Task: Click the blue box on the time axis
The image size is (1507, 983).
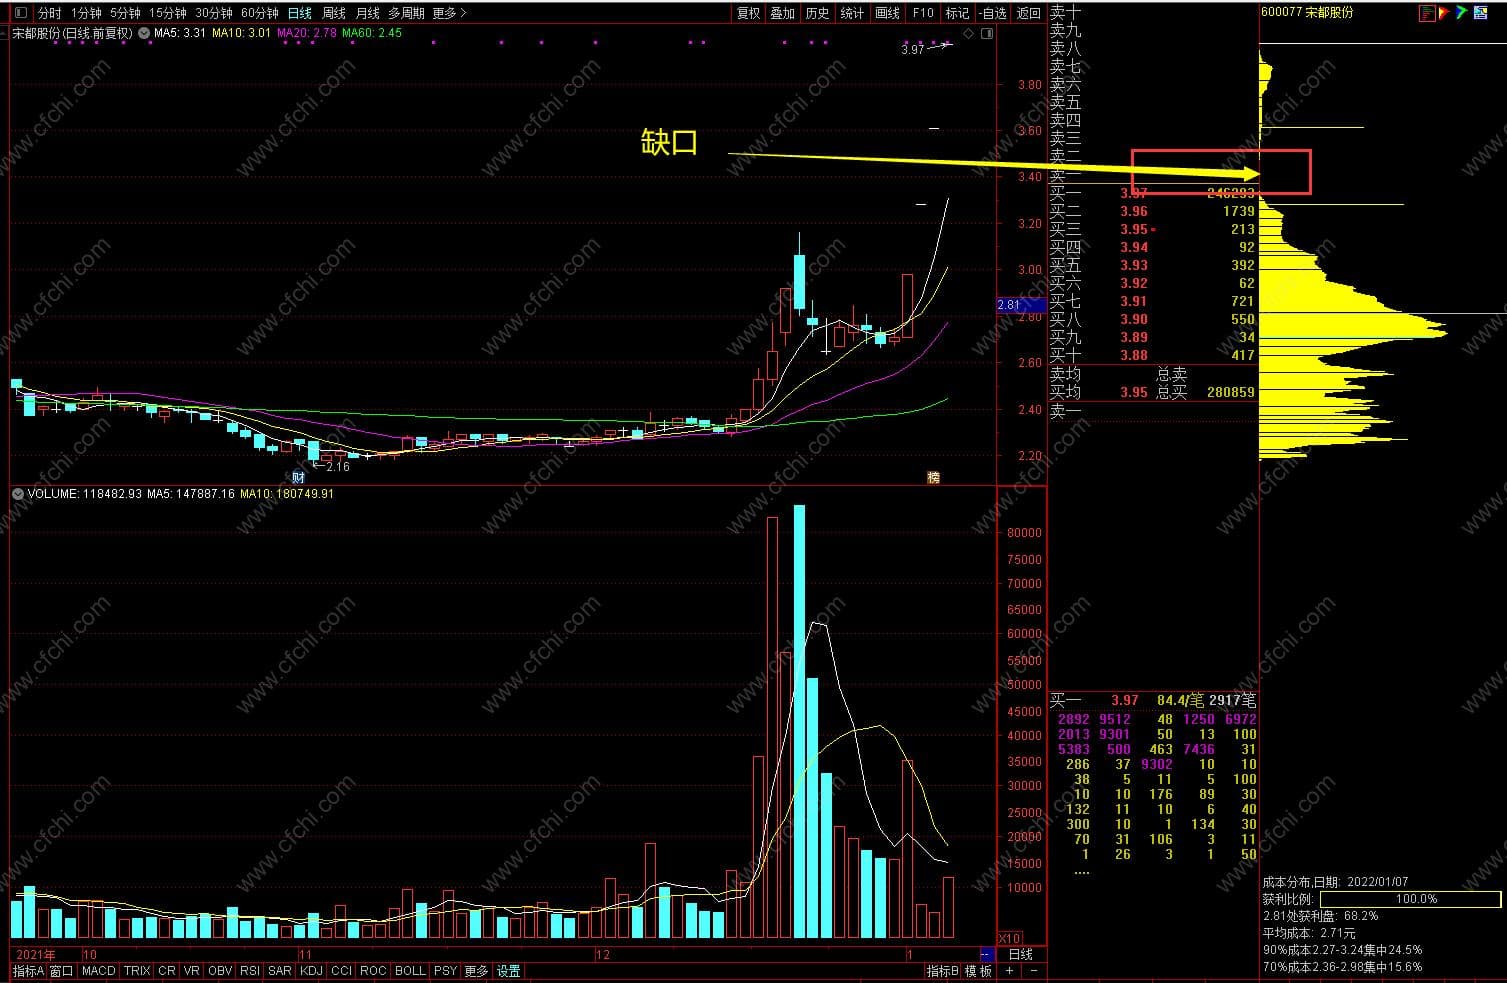Action: [x=987, y=954]
